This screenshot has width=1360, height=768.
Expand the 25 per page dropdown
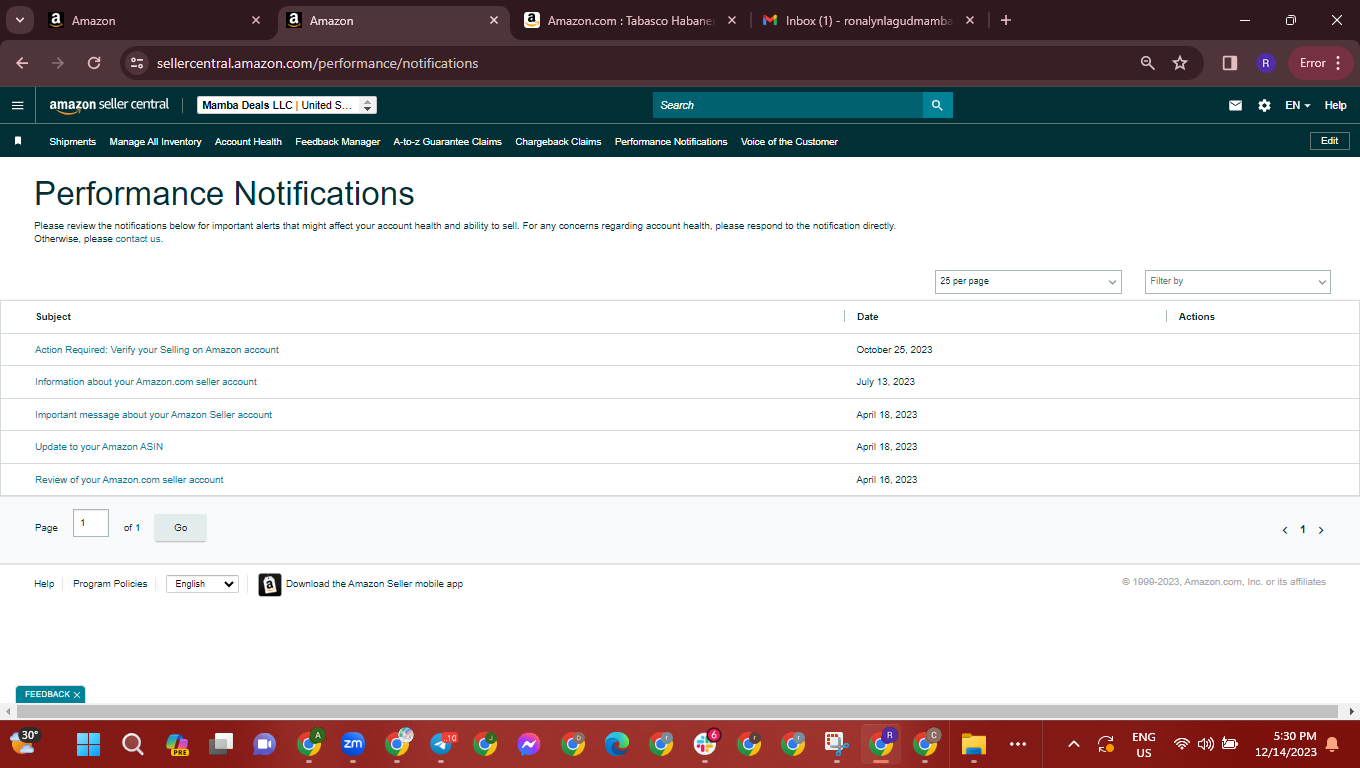(x=1028, y=282)
